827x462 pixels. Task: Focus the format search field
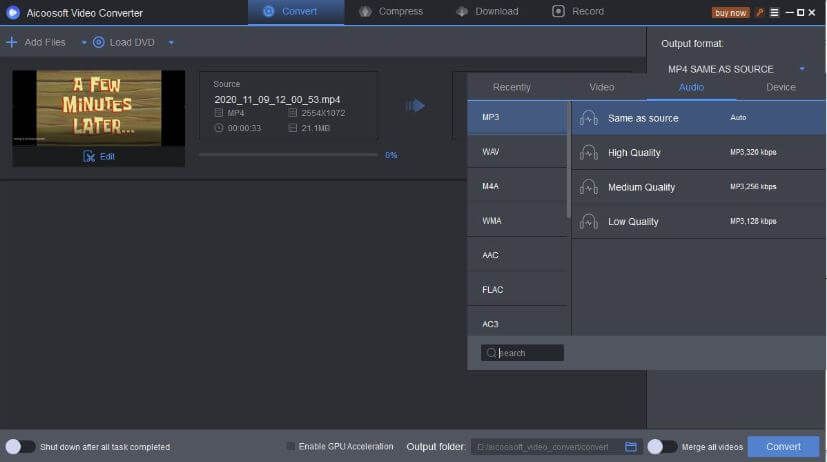click(522, 353)
